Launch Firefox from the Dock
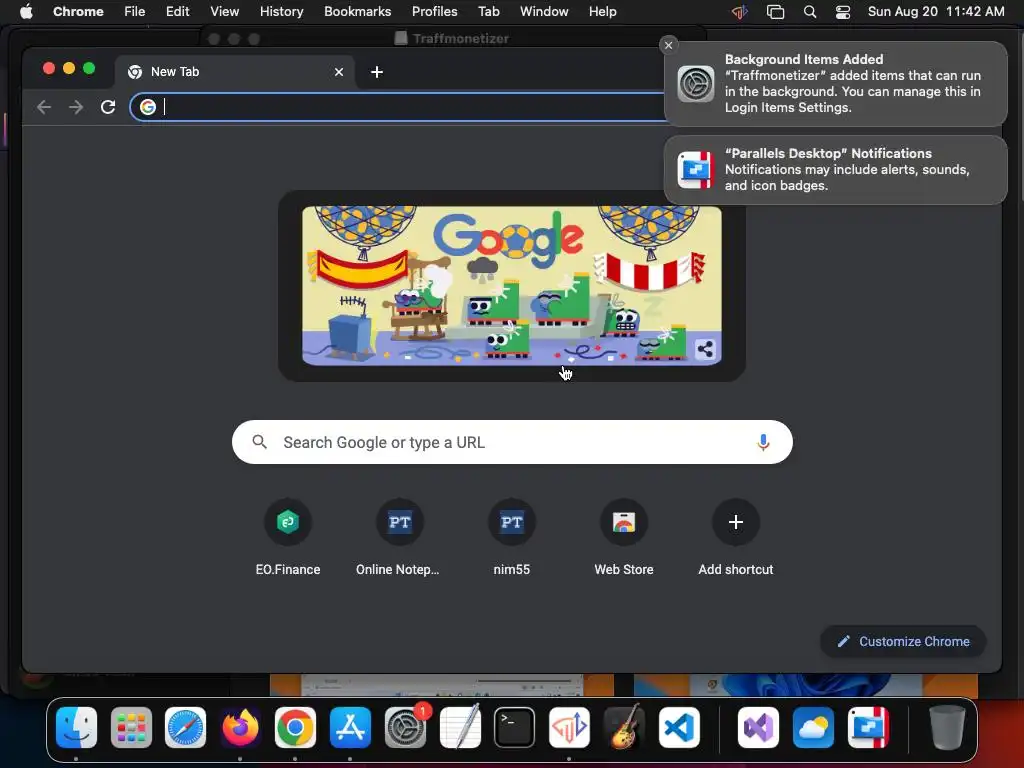The width and height of the screenshot is (1024, 768). (x=240, y=727)
